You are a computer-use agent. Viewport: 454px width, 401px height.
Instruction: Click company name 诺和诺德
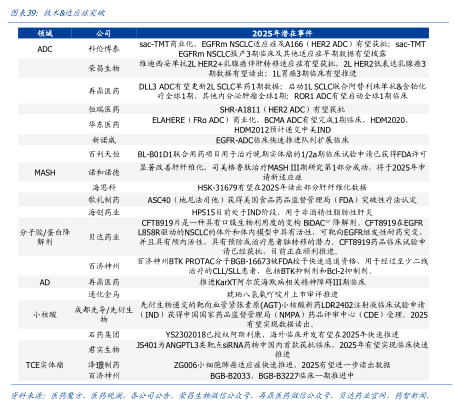(104, 172)
